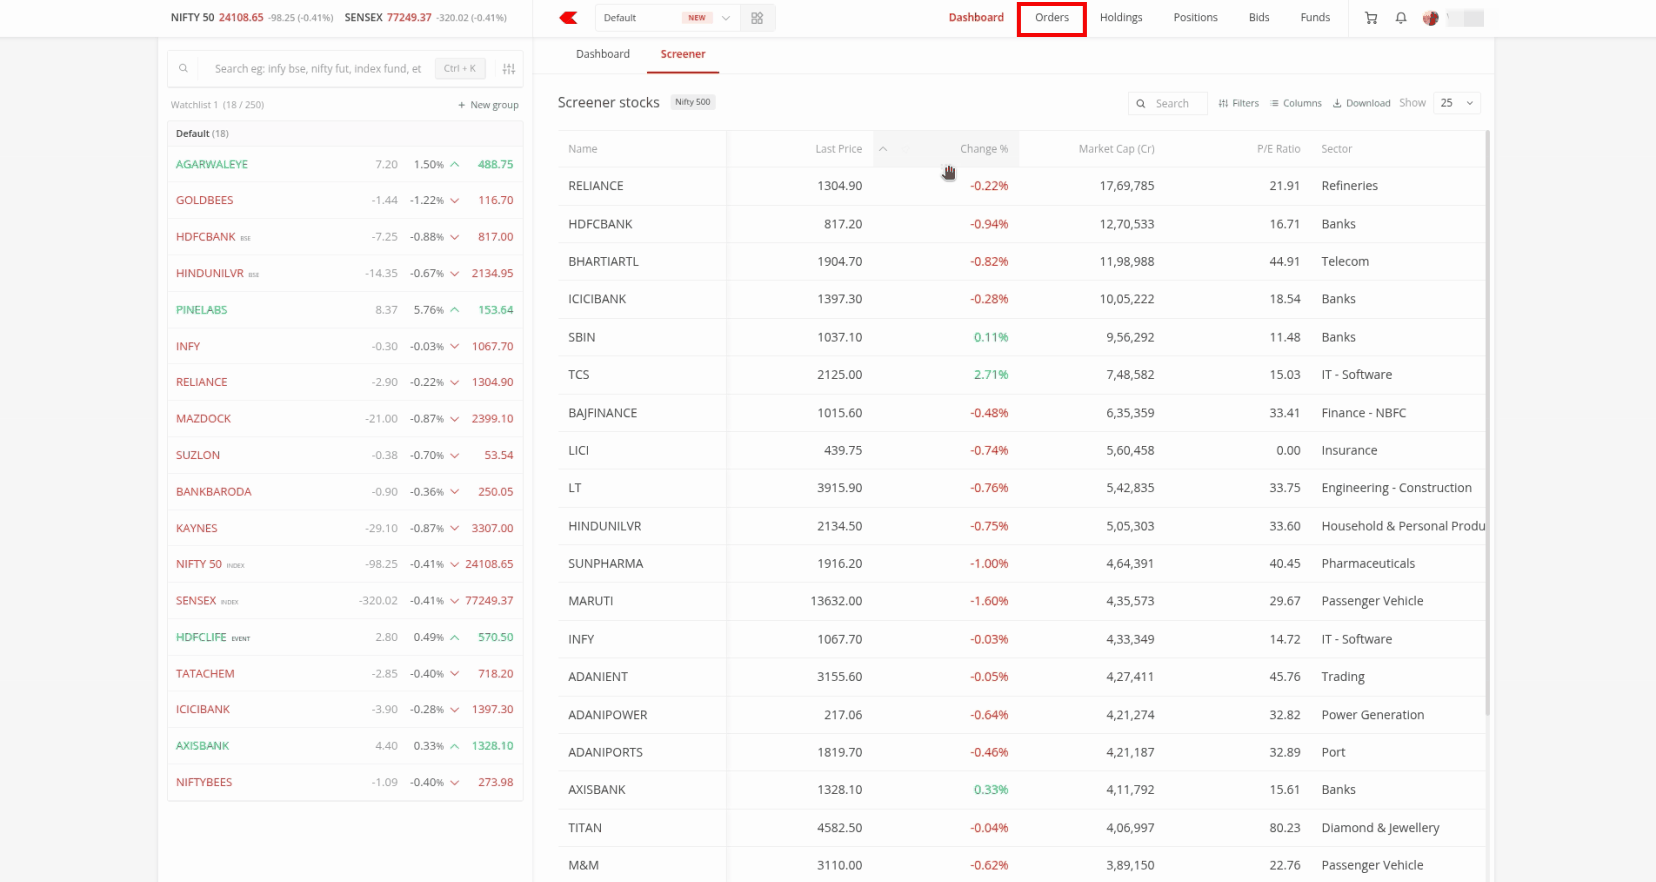This screenshot has height=882, width=1656.
Task: Open the Bids menu
Action: 1259,18
